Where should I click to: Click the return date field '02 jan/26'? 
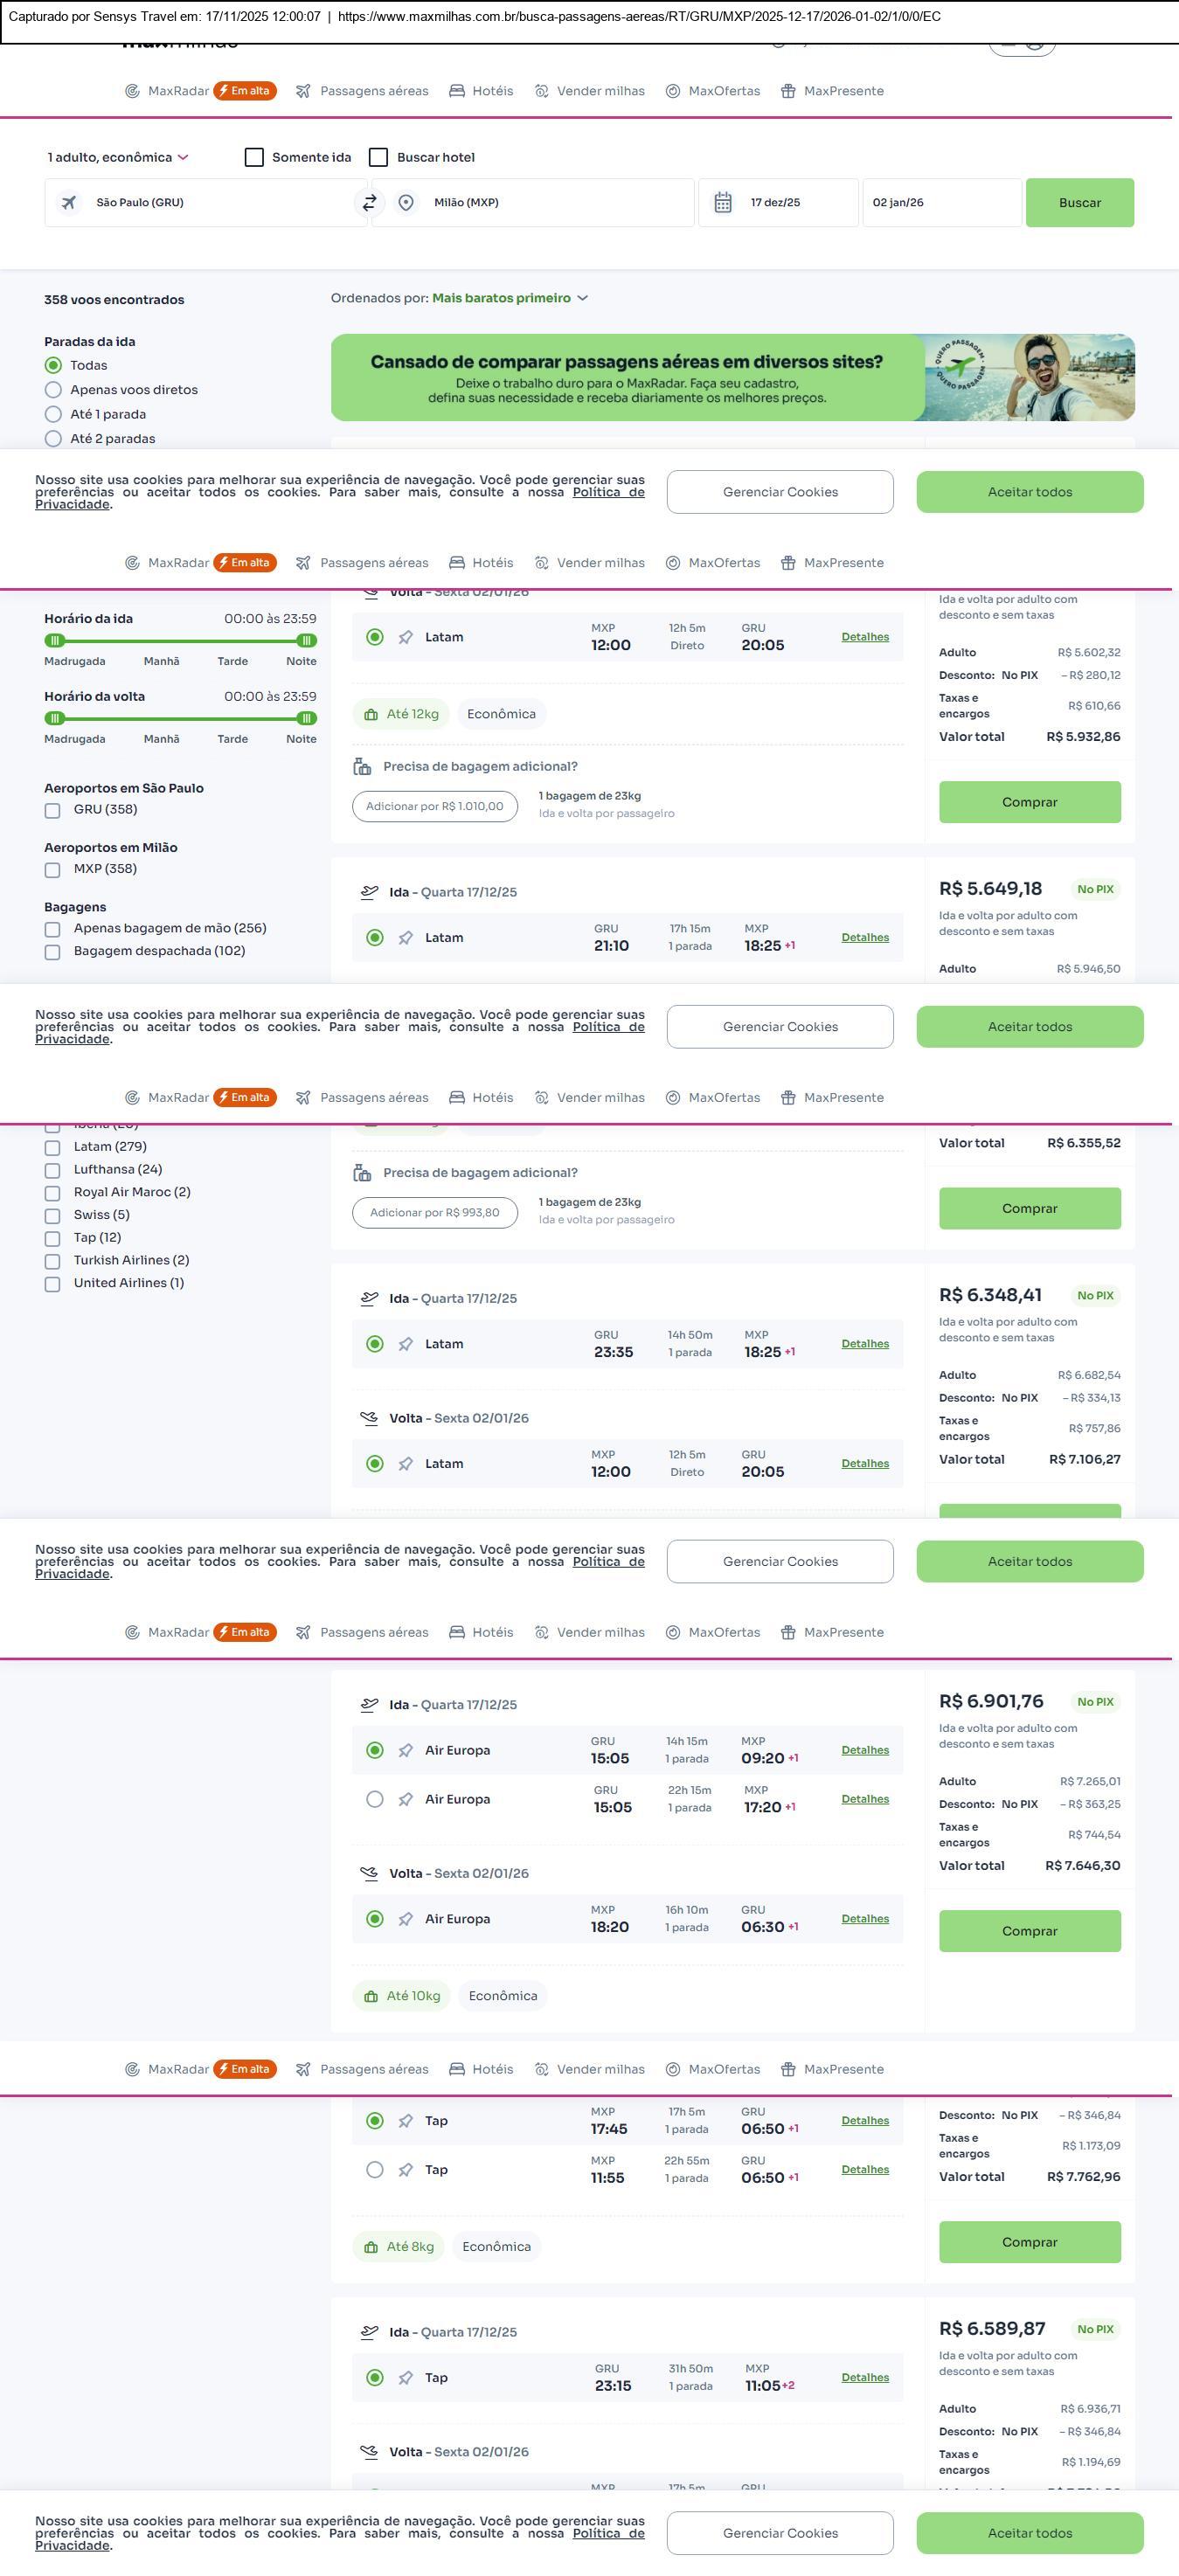[941, 203]
